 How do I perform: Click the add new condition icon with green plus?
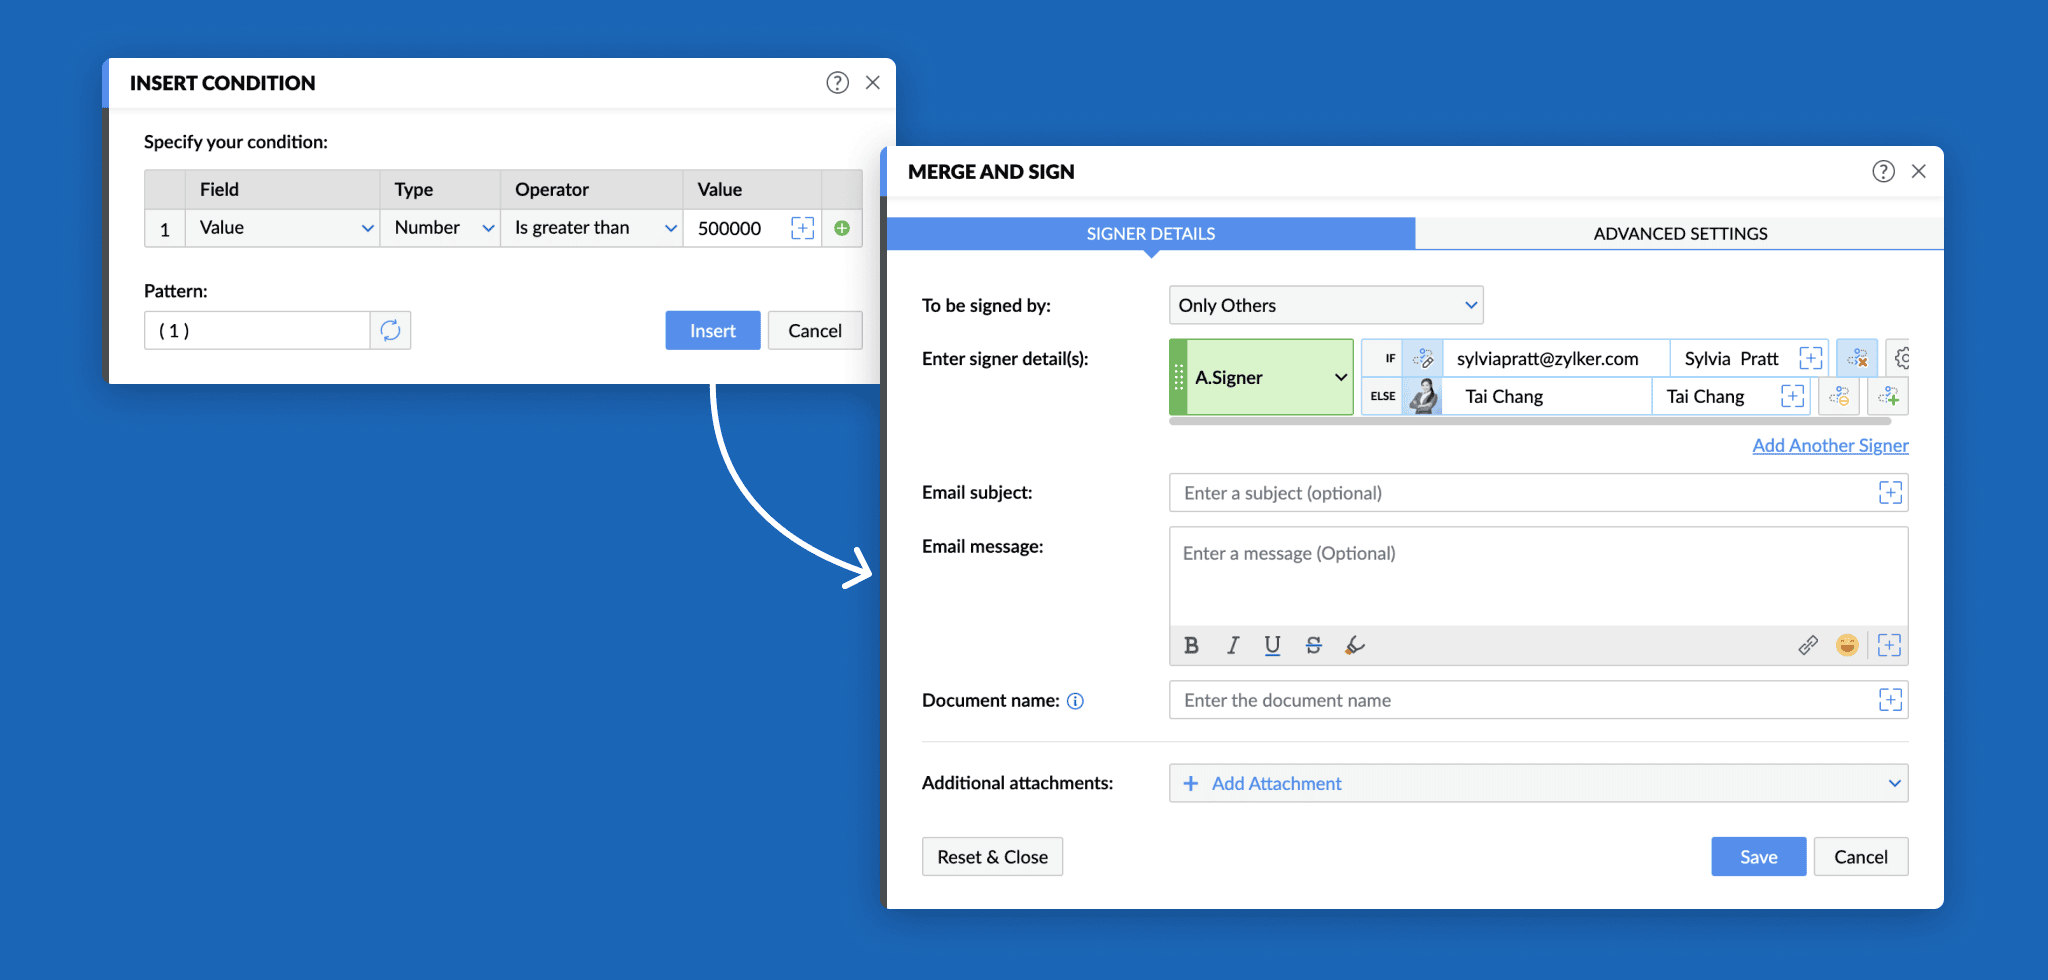[1890, 396]
